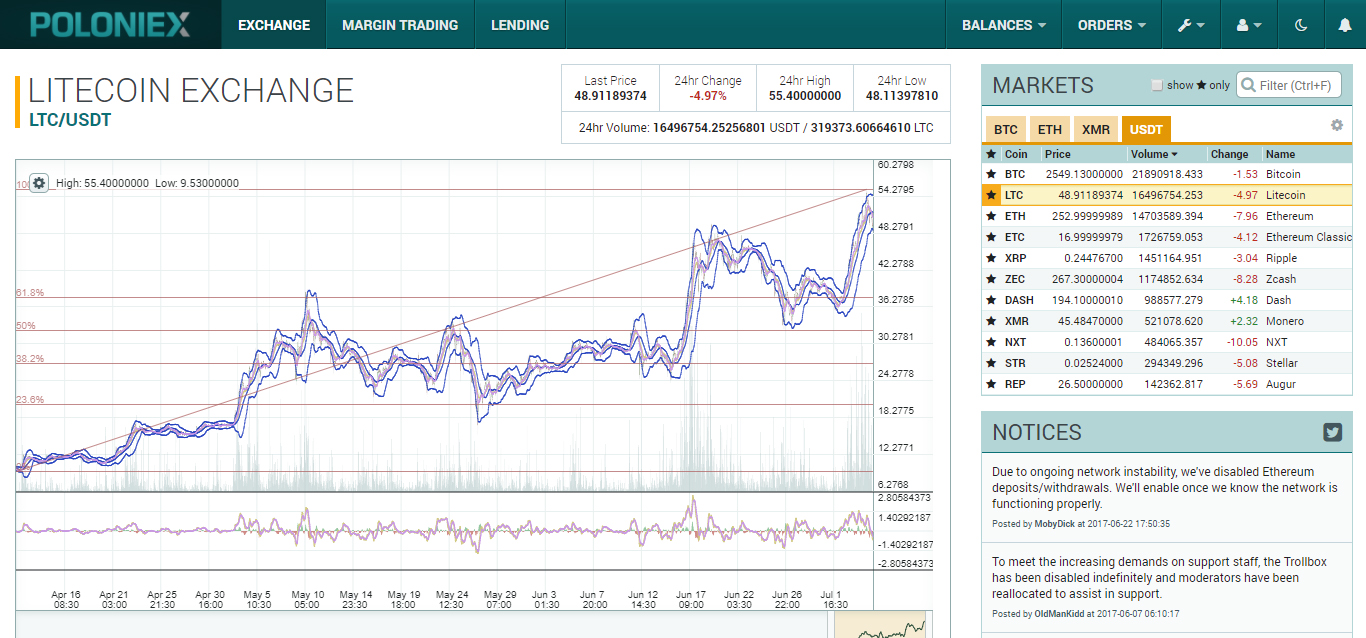
Task: Select Augur market row
Action: [x=1166, y=384]
